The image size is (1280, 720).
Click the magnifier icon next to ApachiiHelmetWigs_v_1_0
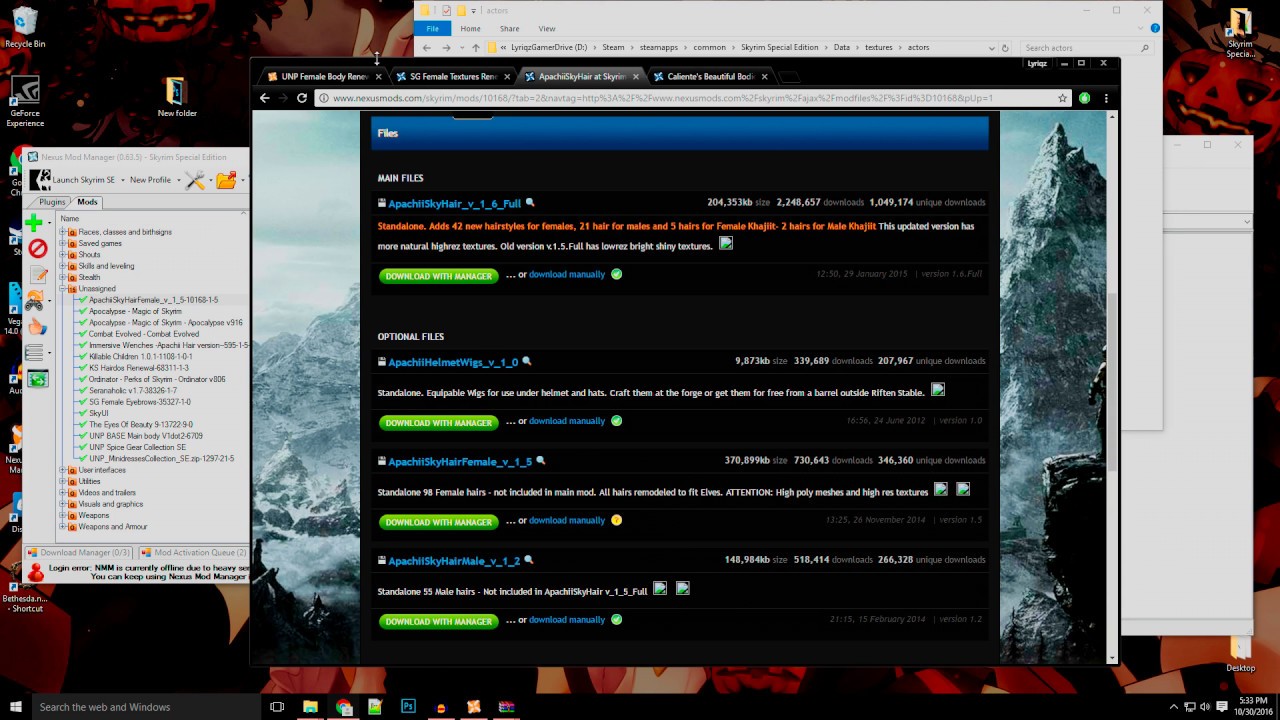tap(527, 362)
